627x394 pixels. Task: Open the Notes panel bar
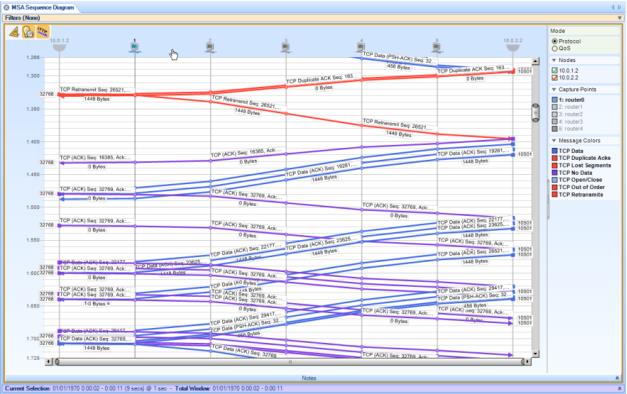[309, 378]
